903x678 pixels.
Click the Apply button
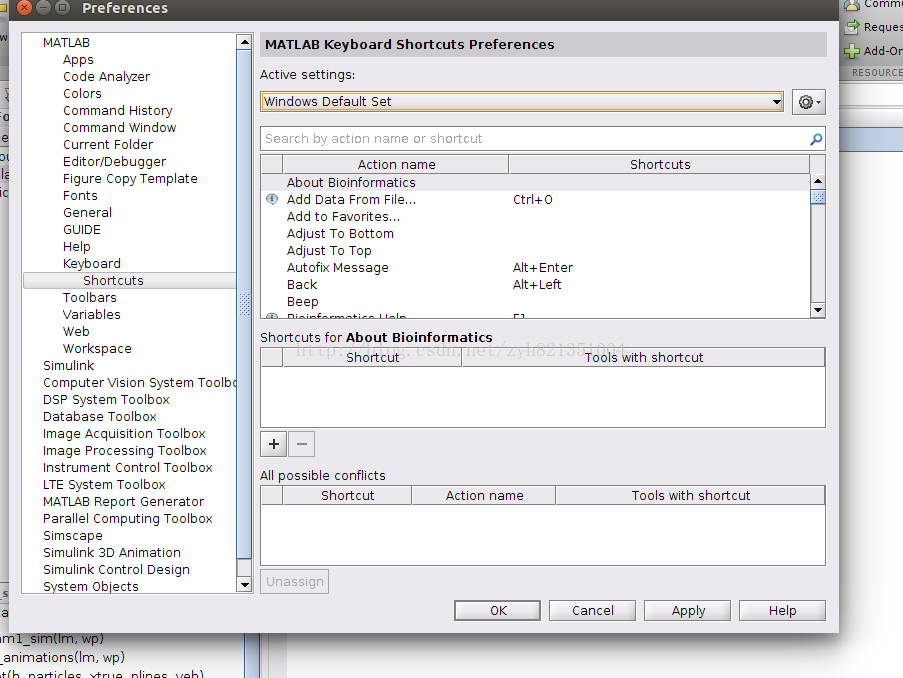(x=688, y=611)
